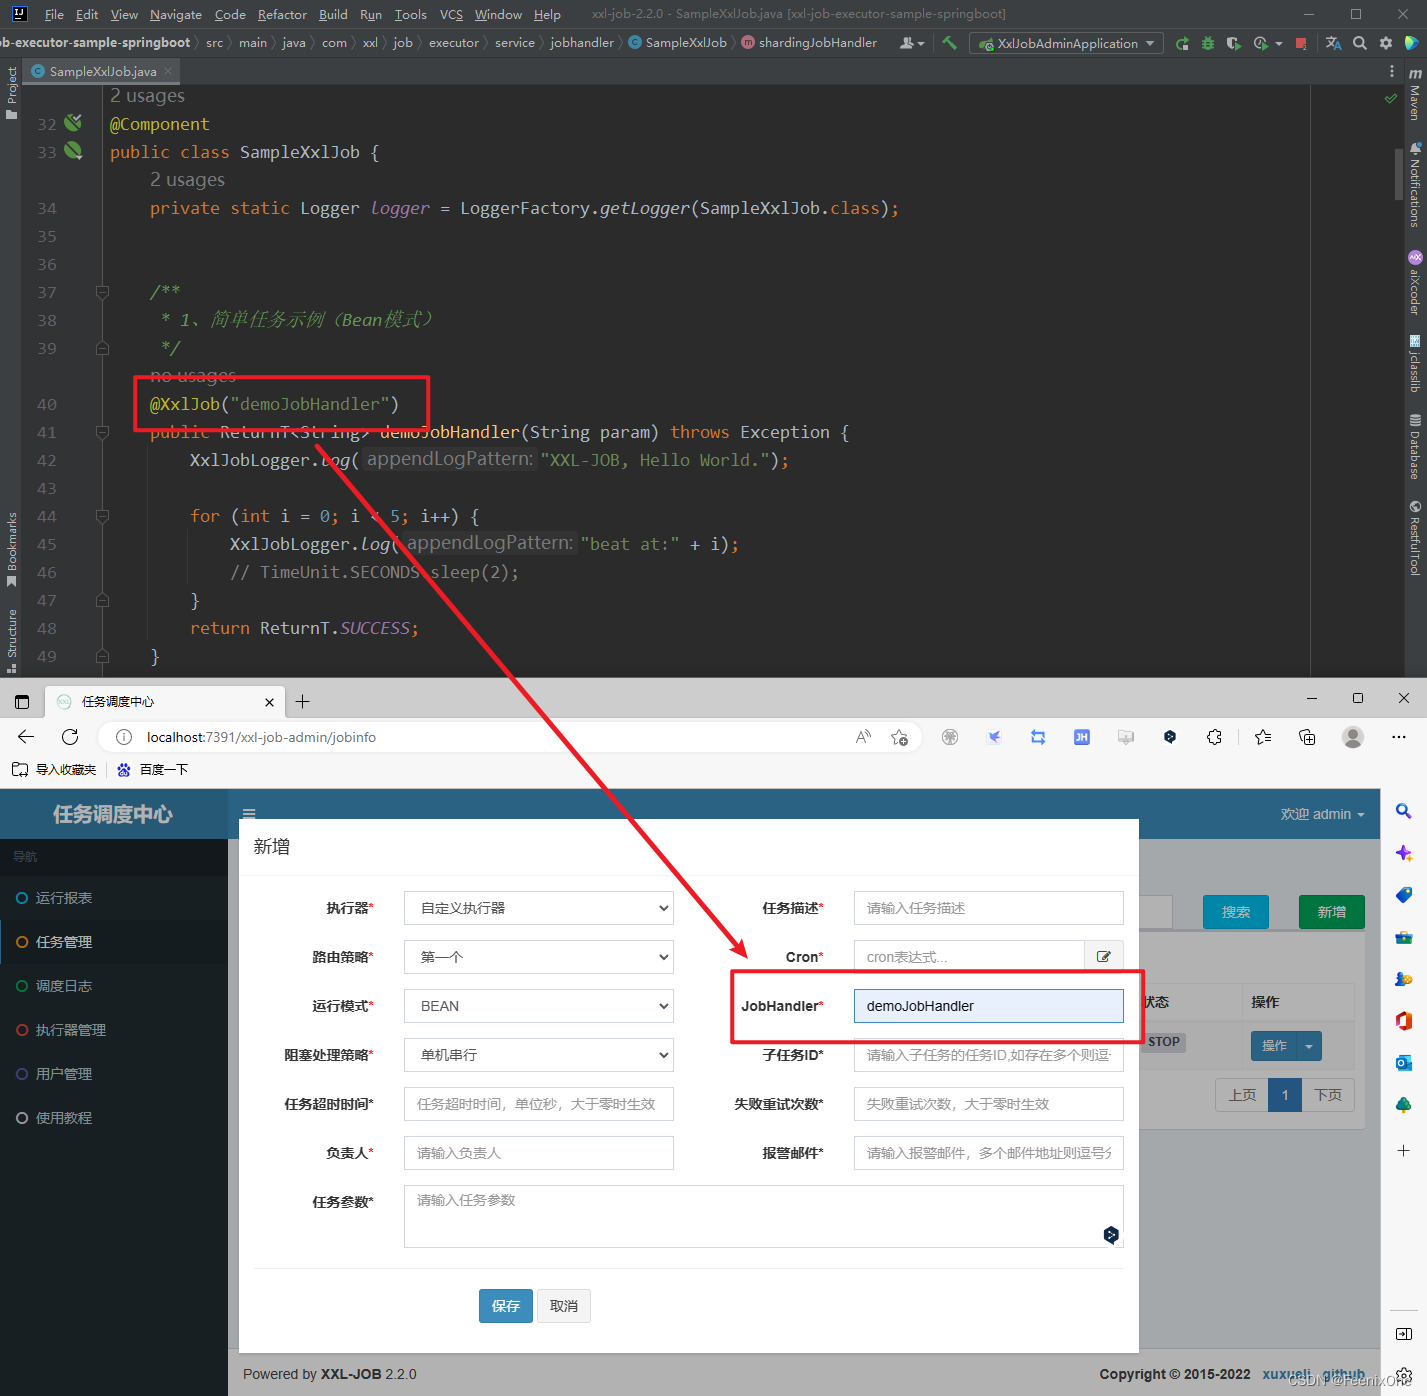Go to 下页 next page in pagination
The width and height of the screenshot is (1427, 1396).
(x=1328, y=1095)
